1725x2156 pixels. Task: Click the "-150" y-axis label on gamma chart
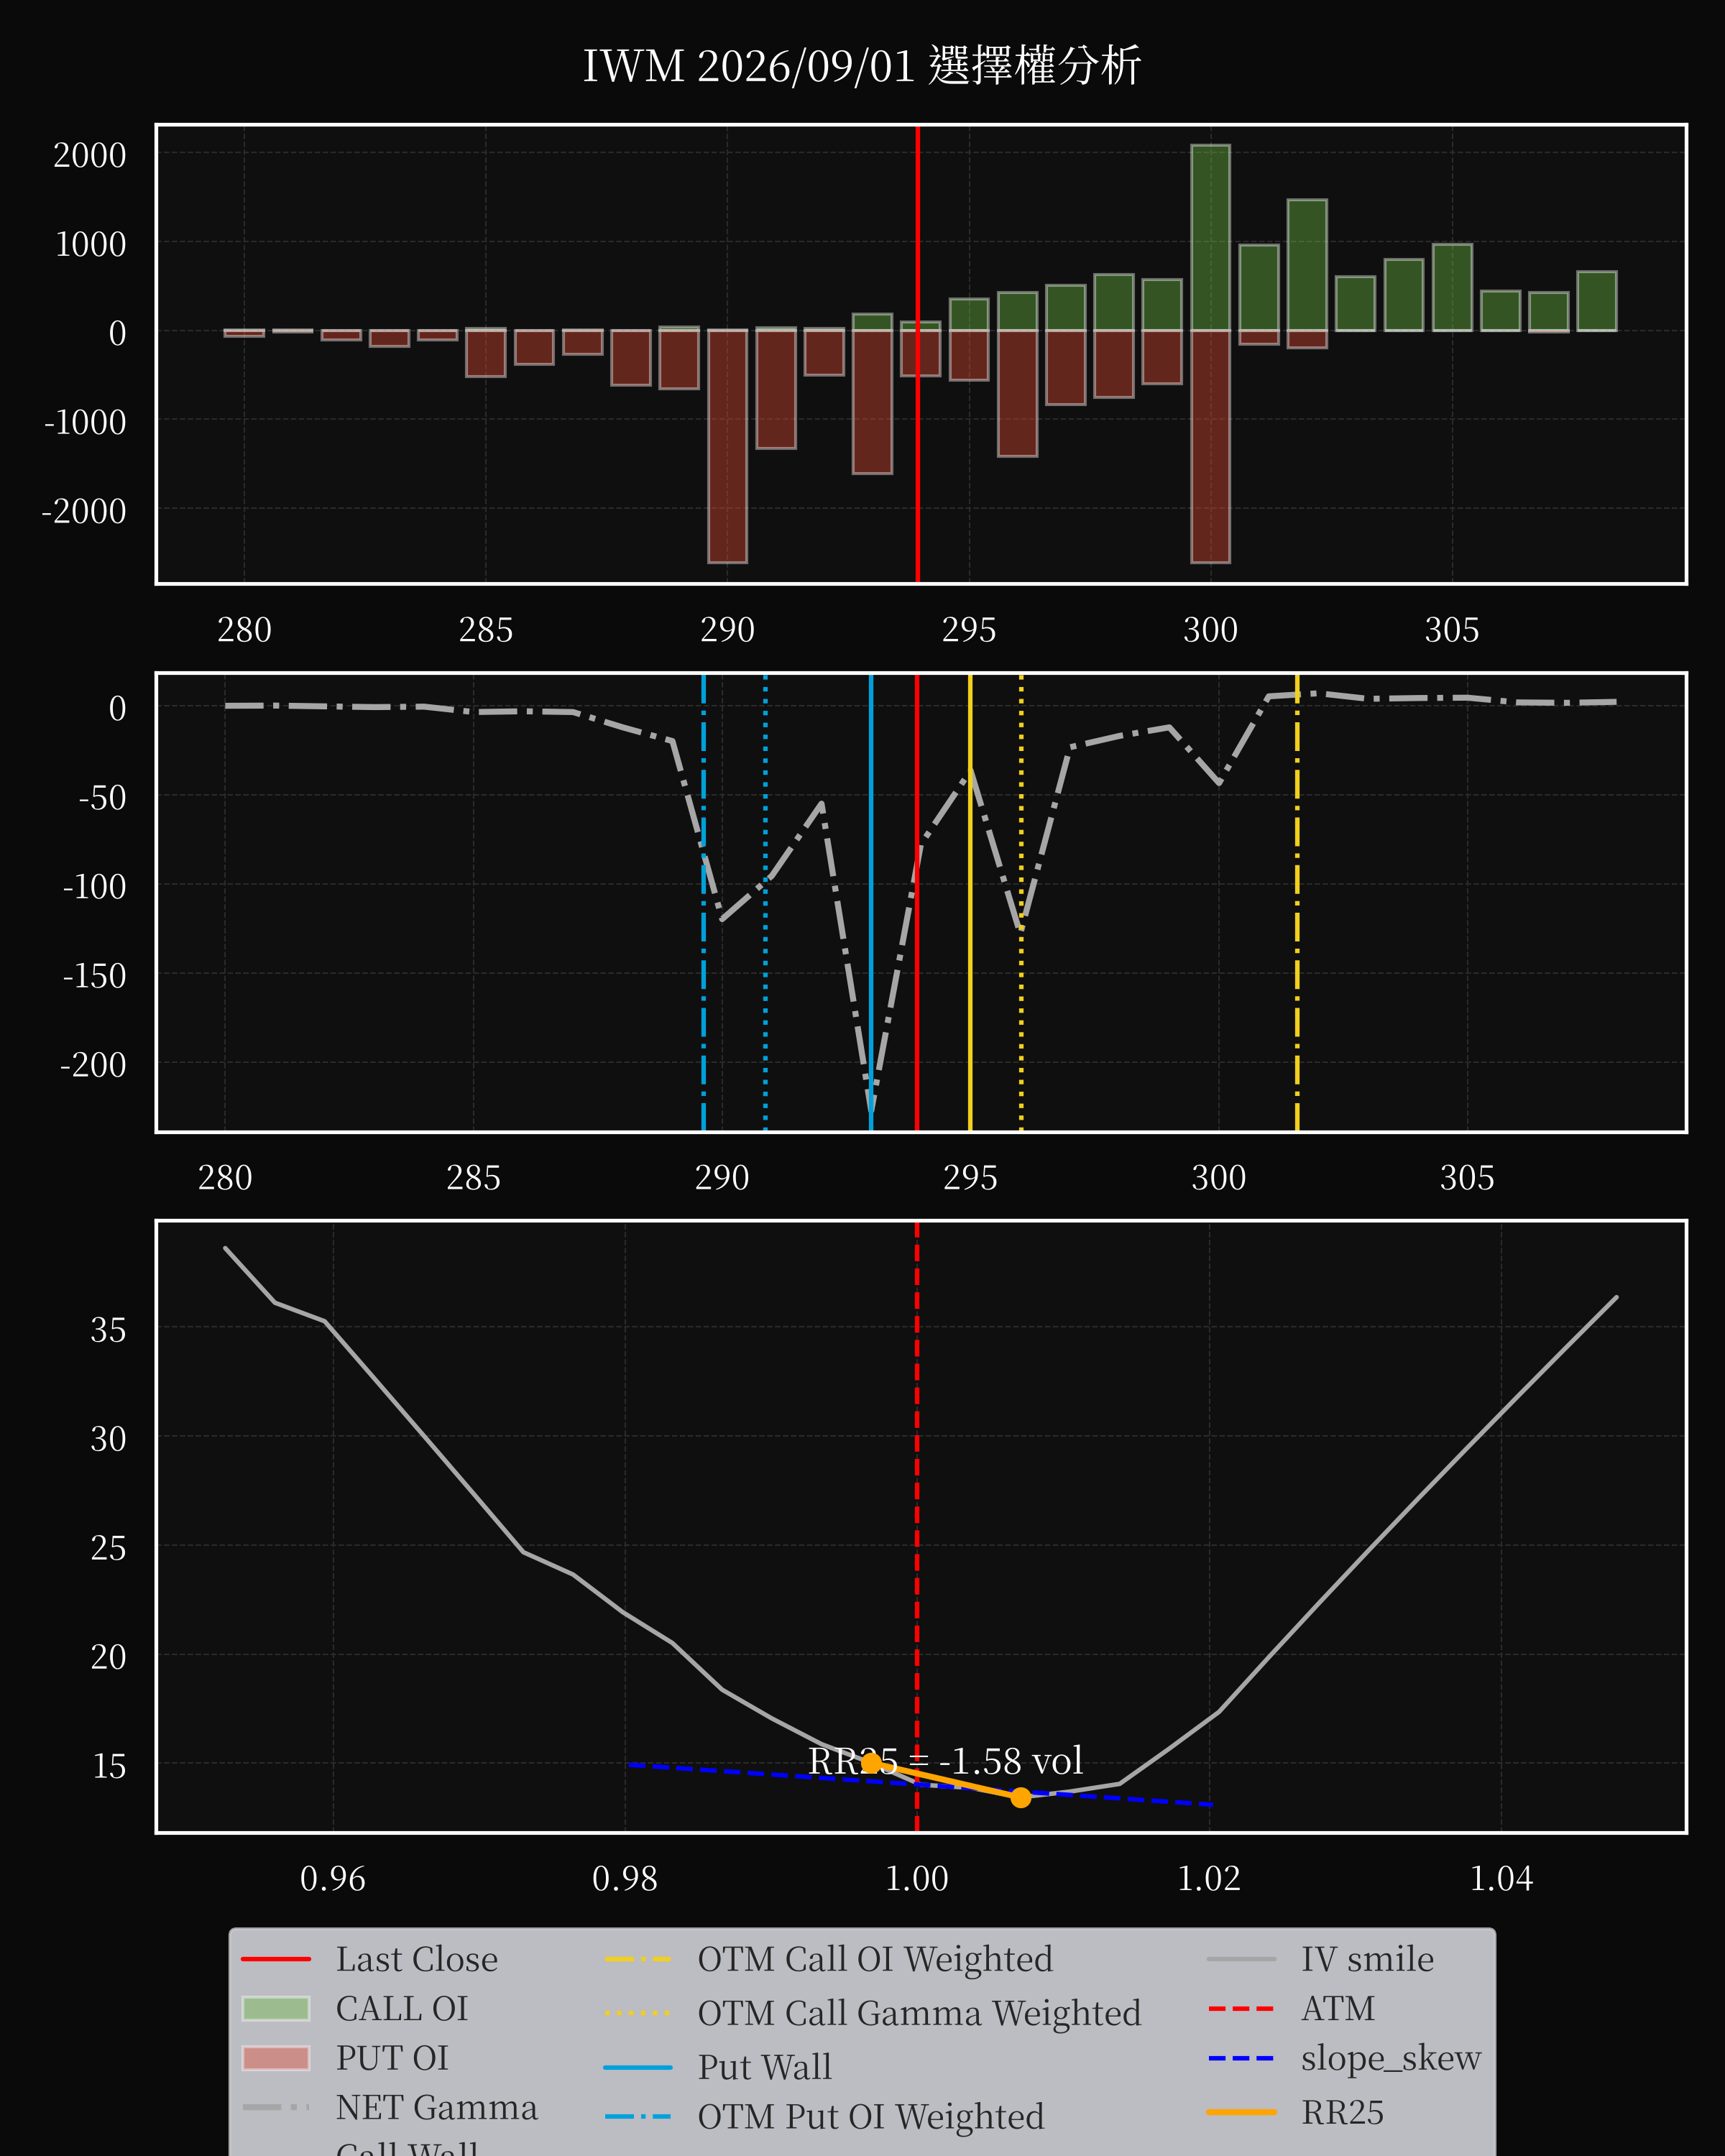pyautogui.click(x=94, y=976)
